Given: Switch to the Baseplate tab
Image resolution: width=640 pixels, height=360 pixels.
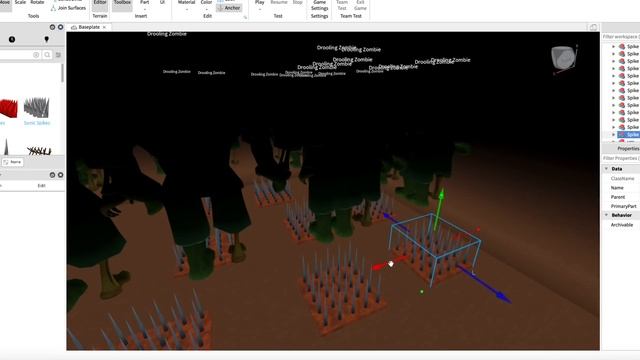Looking at the screenshot, I should 89,27.
